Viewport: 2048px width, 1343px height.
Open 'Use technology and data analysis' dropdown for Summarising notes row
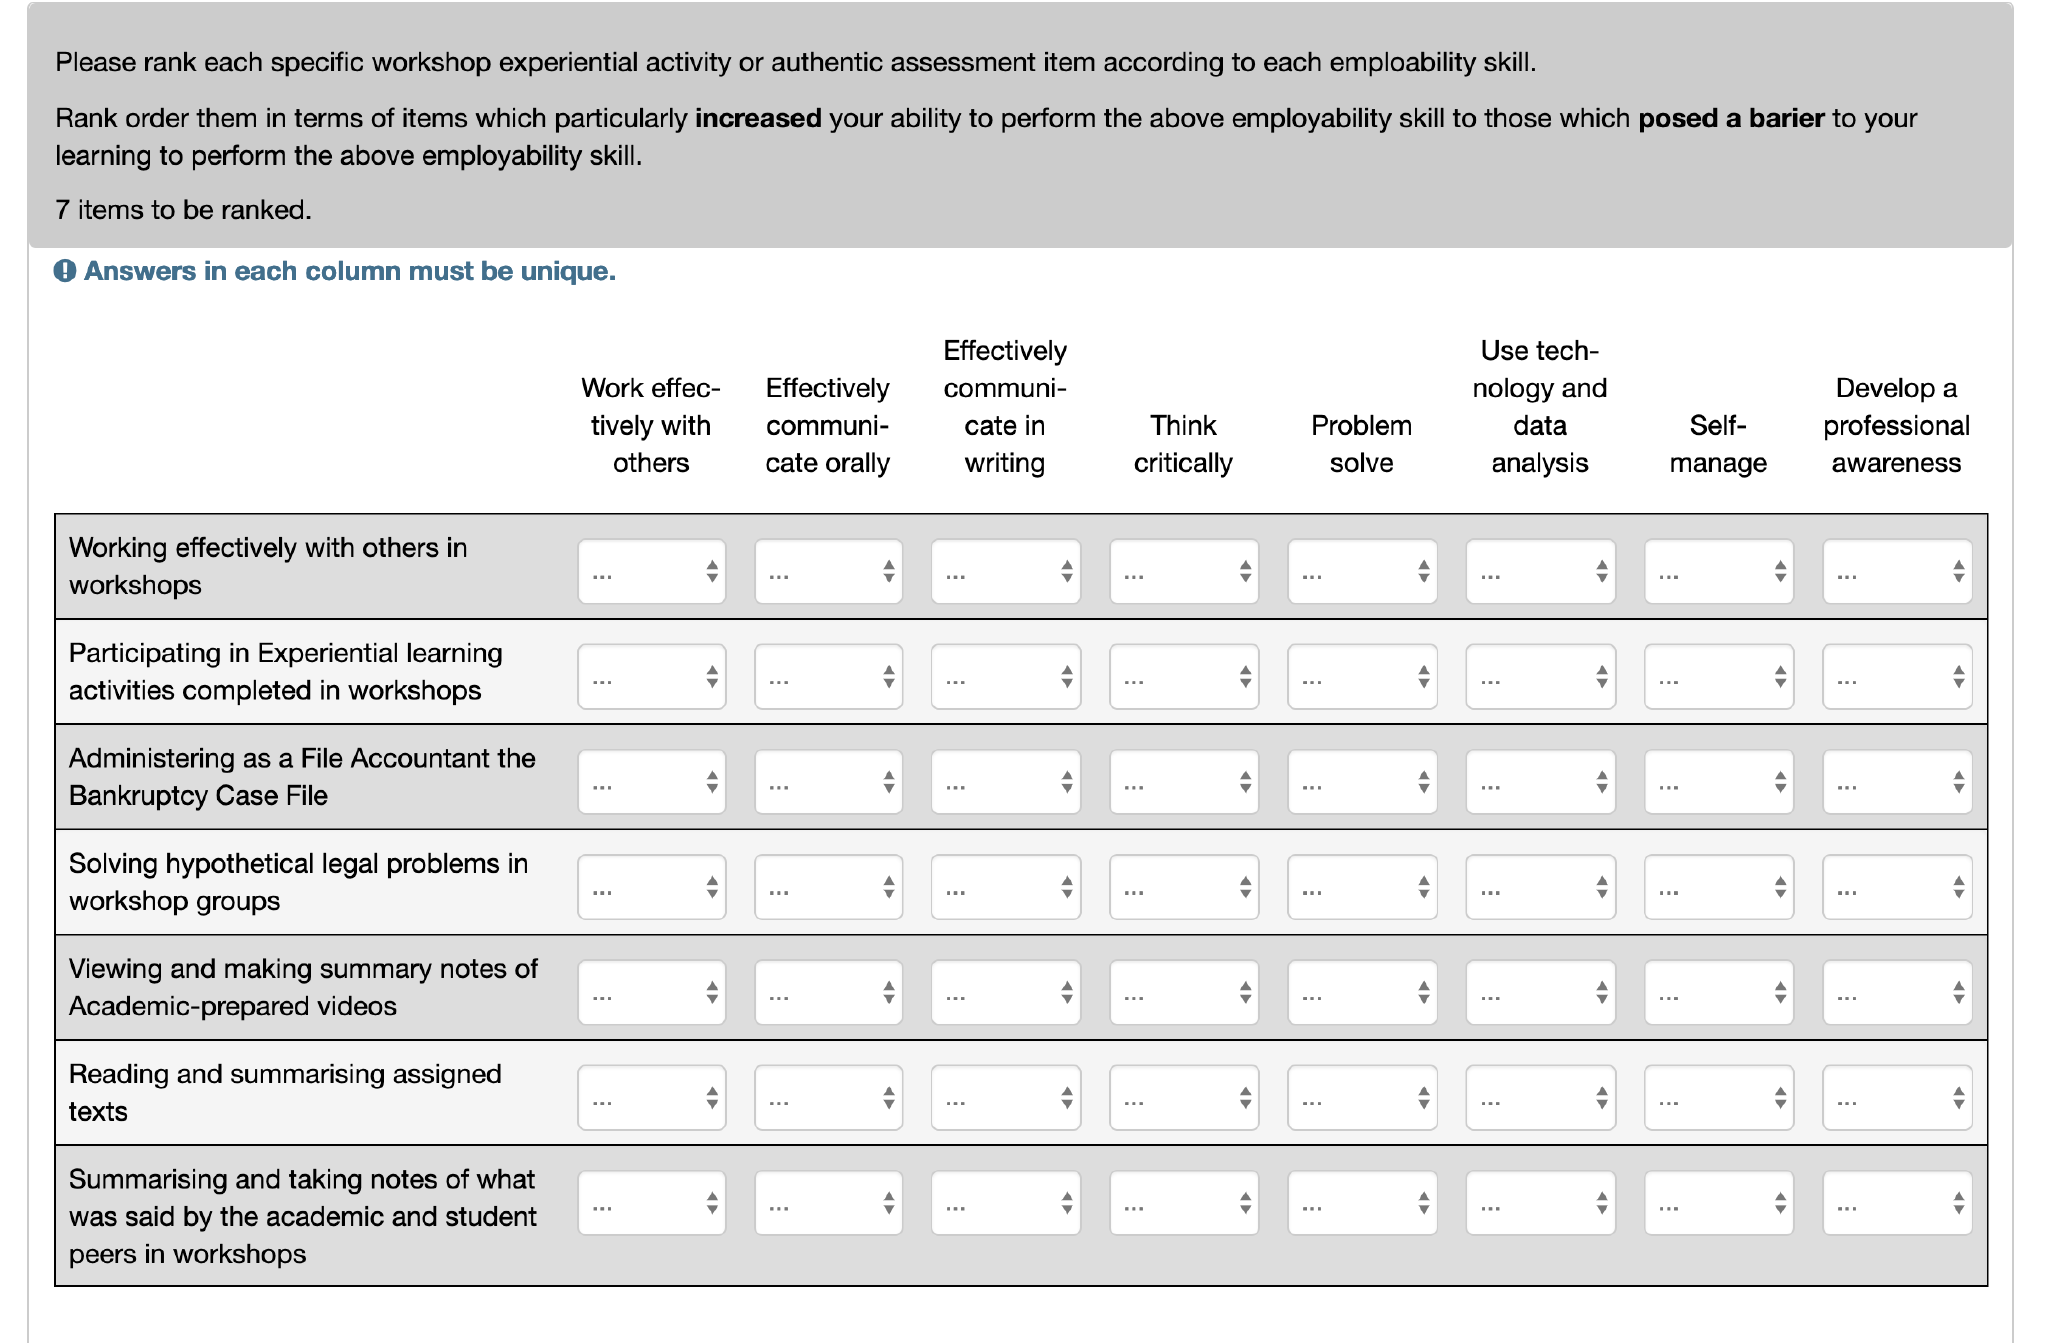click(x=1540, y=1204)
